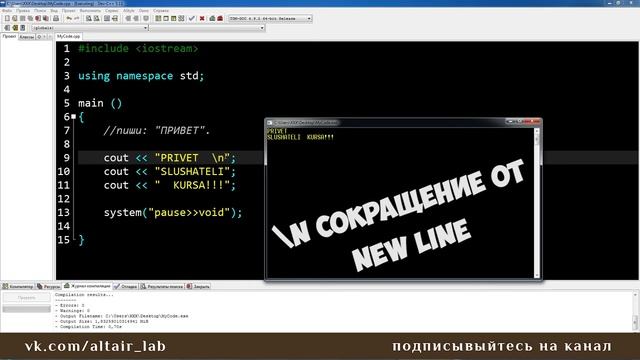Click the #include <iostream> line

[138, 49]
